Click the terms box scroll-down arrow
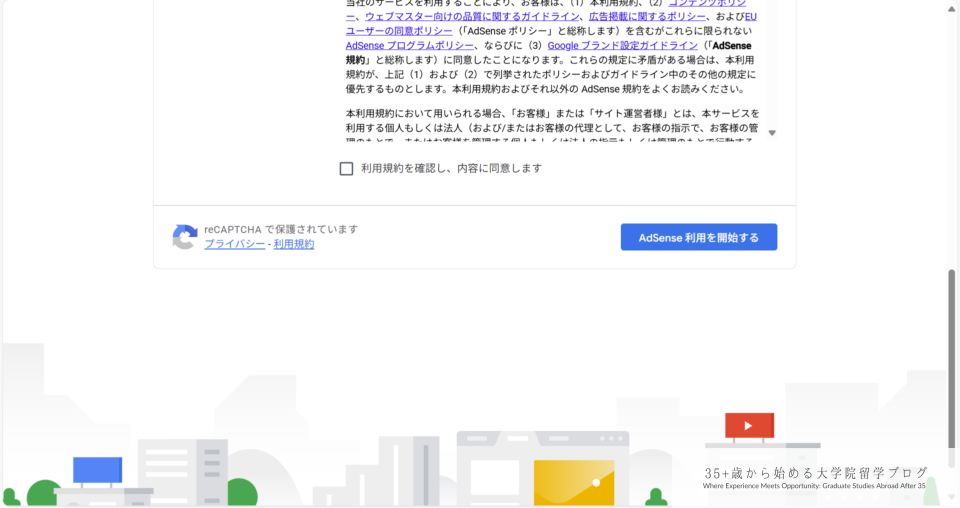Screen dimensions: 960x508 coord(772,133)
